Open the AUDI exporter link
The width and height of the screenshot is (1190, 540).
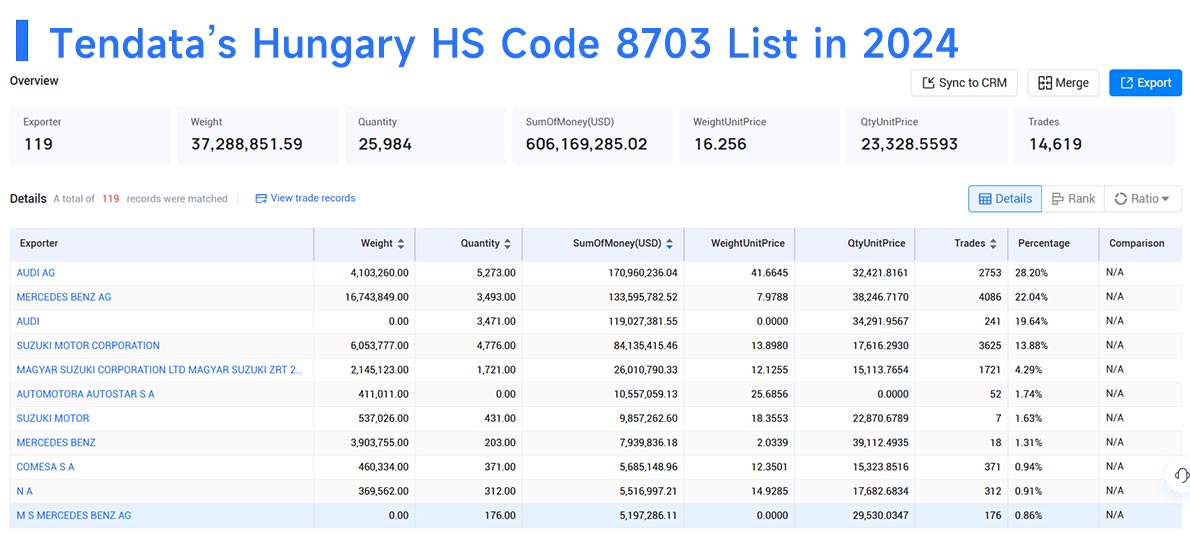[x=28, y=322]
